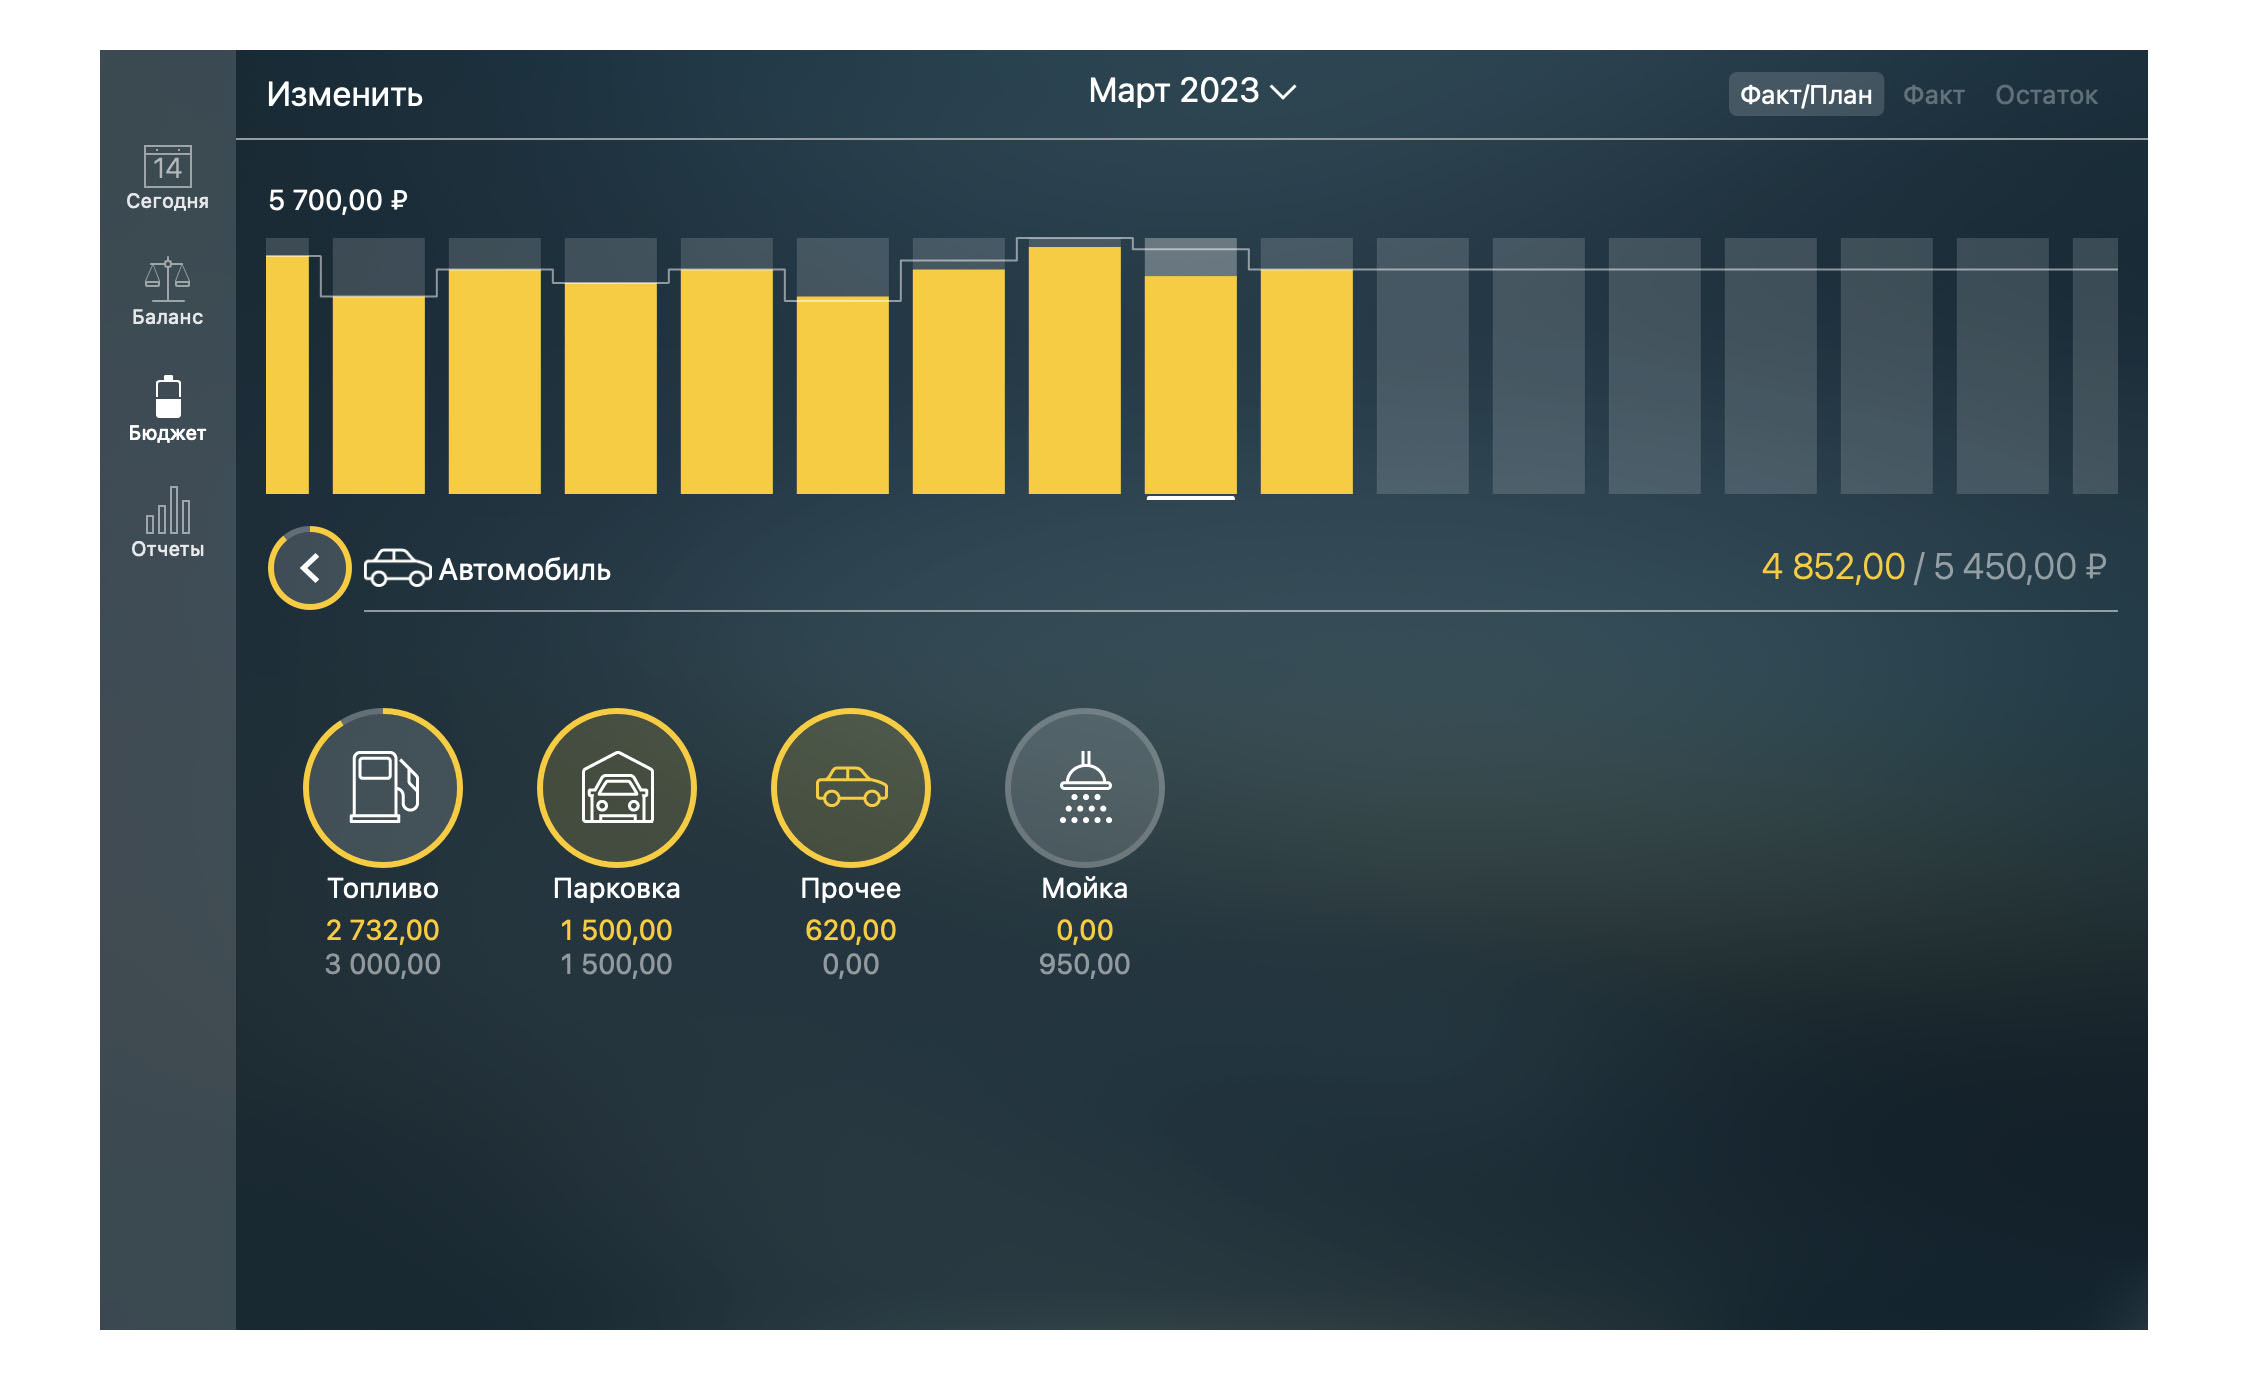Open the Мойка car wash category

1085,788
